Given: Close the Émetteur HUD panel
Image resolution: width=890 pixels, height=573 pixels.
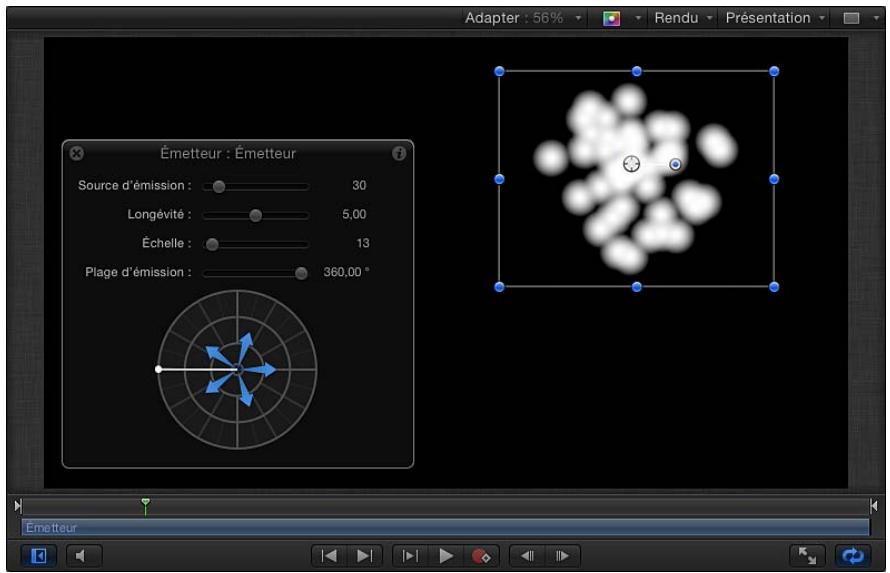Looking at the screenshot, I should click(77, 153).
